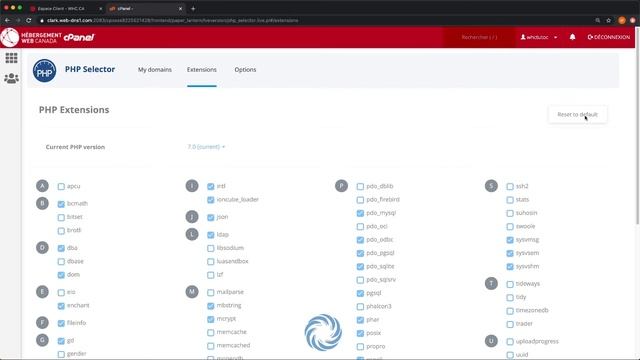Screen dimensions: 640x360
Task: Switch to the My domains tab
Action: [x=155, y=70]
